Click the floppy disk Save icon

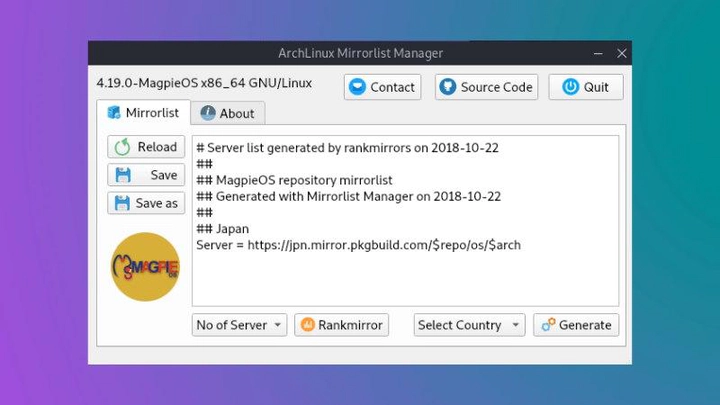tap(122, 175)
